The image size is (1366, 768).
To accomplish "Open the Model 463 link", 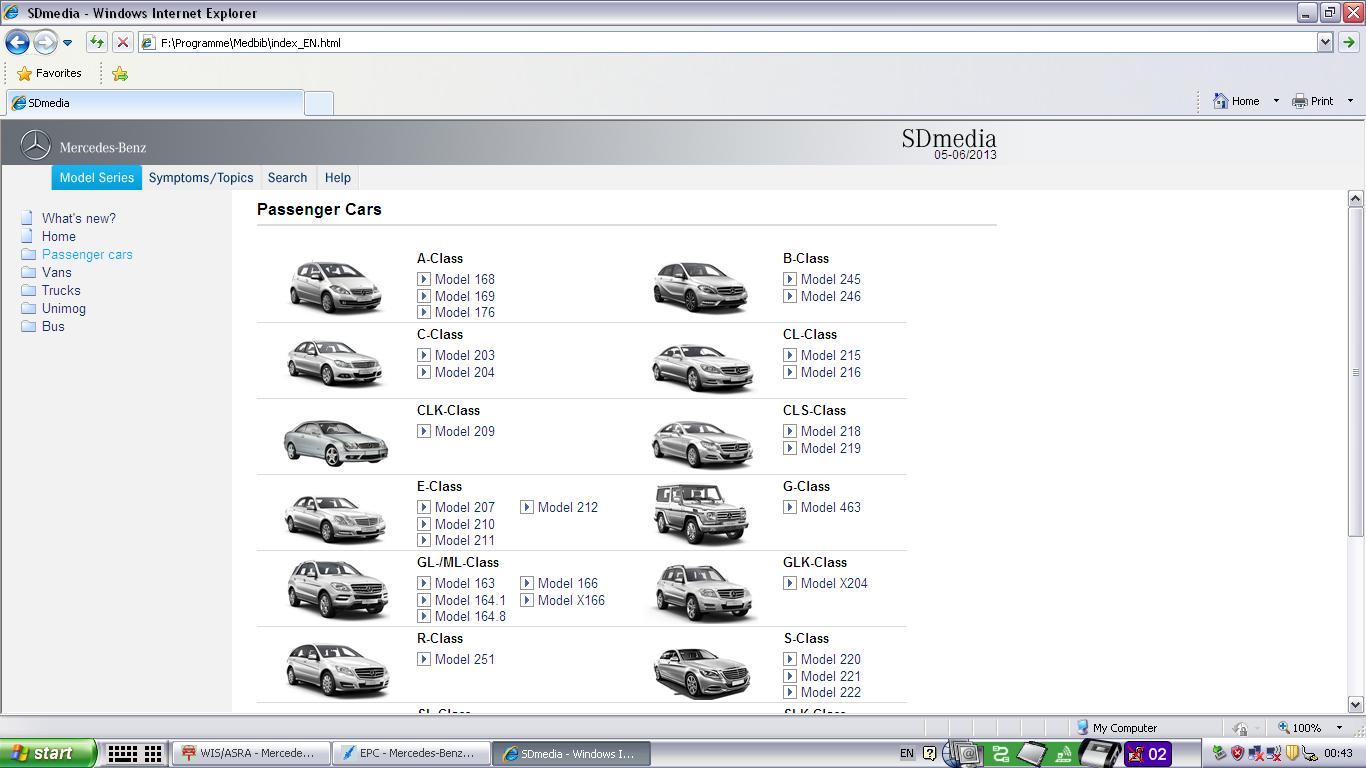I will point(830,507).
